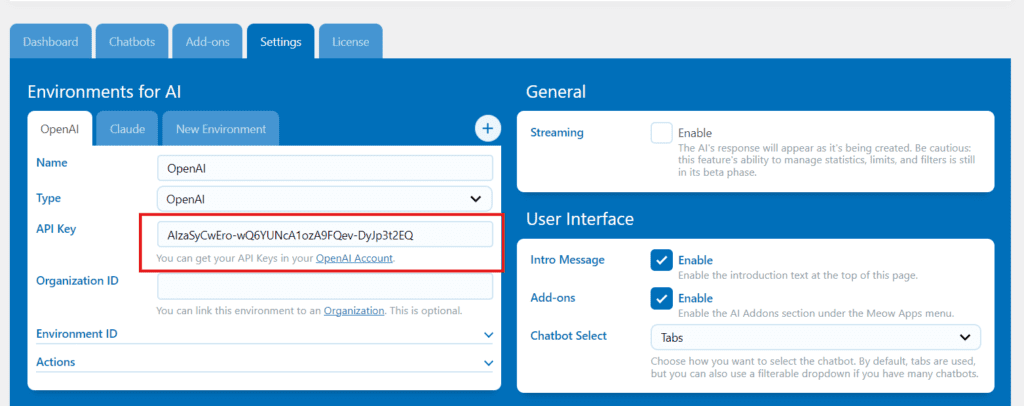Uncheck the Add-ons Enable checkbox
Image resolution: width=1024 pixels, height=406 pixels.
pyautogui.click(x=662, y=298)
